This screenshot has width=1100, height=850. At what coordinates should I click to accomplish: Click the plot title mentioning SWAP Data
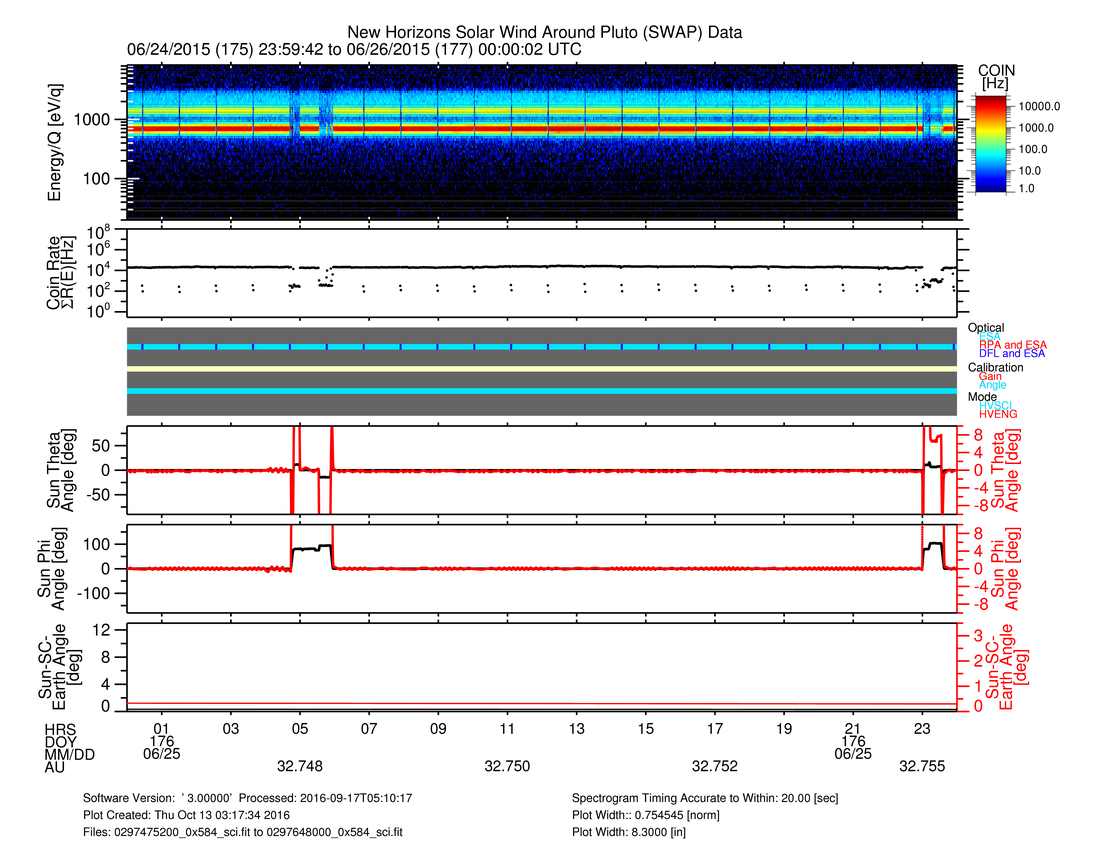click(x=544, y=32)
